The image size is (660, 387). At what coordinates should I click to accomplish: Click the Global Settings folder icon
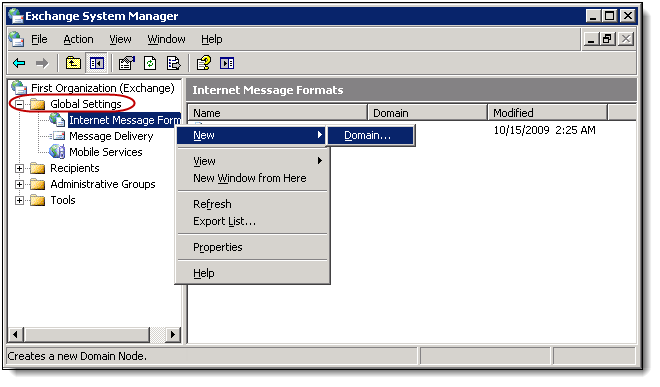[x=38, y=104]
